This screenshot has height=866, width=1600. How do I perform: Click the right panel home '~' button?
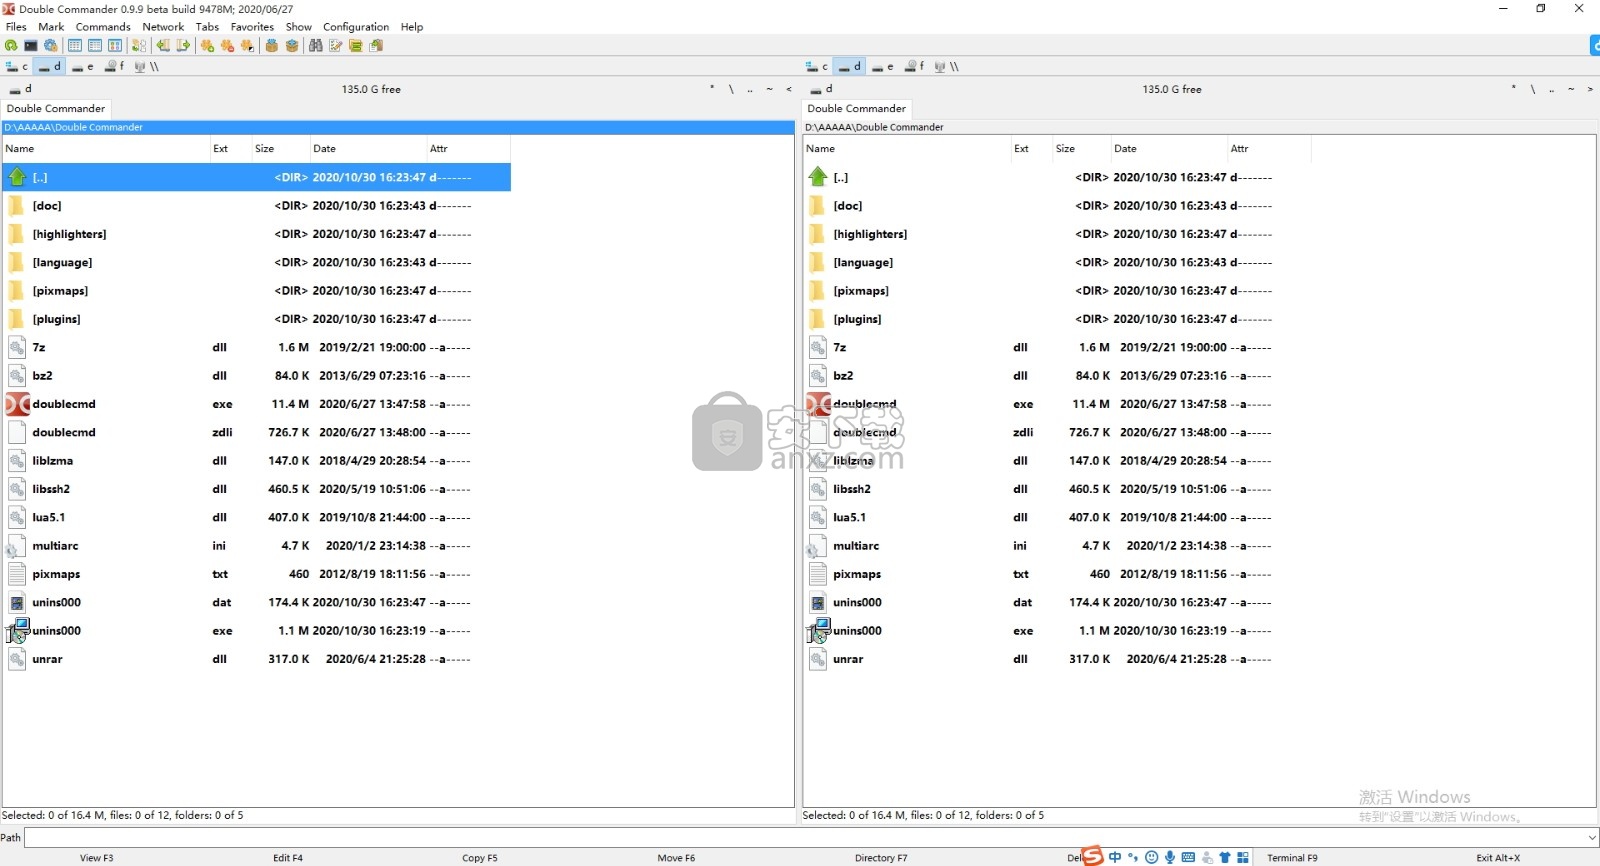click(1571, 89)
